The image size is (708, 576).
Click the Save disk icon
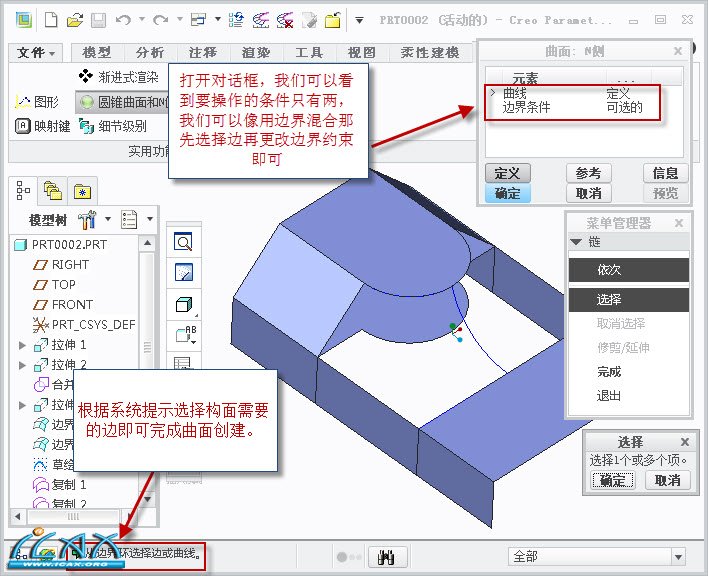coord(98,20)
